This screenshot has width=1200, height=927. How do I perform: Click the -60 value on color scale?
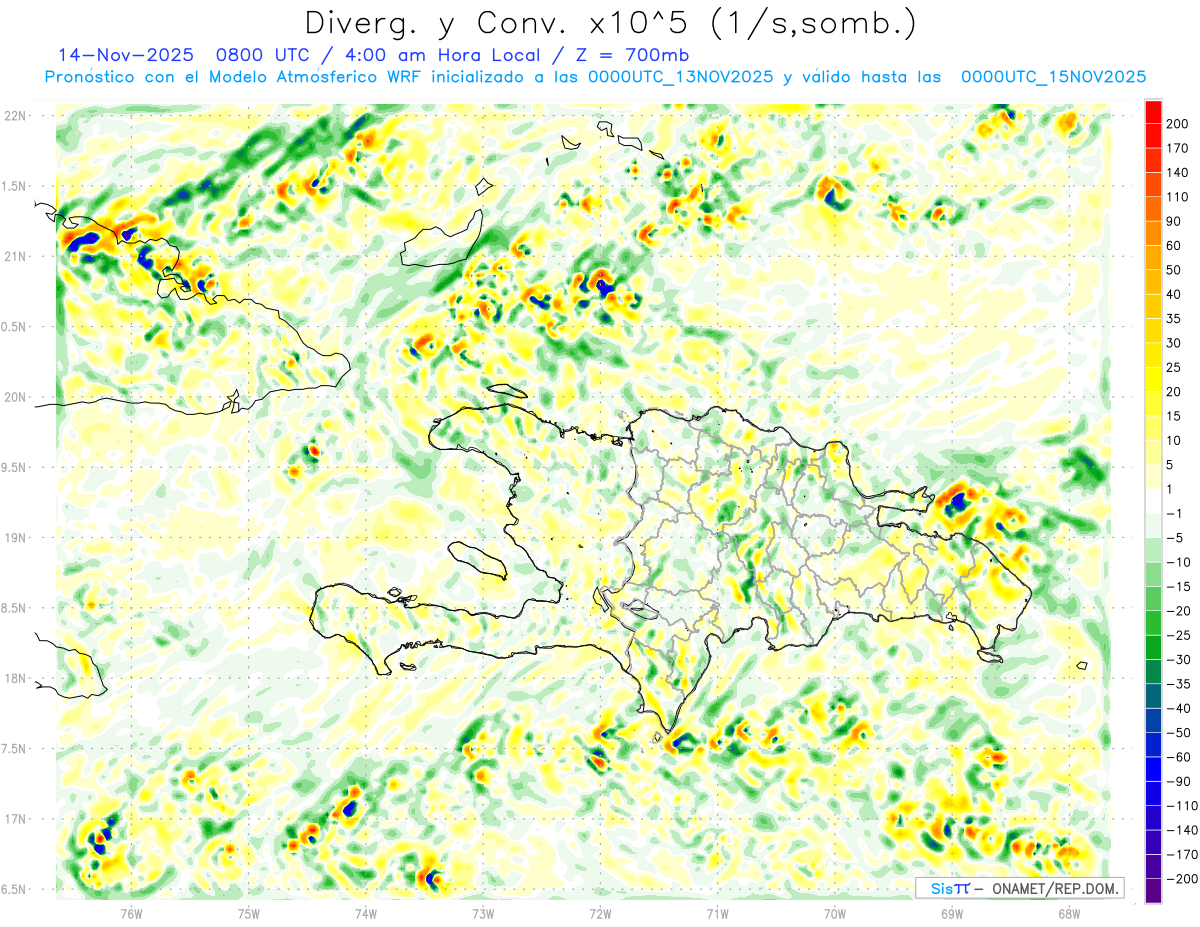tap(1178, 758)
